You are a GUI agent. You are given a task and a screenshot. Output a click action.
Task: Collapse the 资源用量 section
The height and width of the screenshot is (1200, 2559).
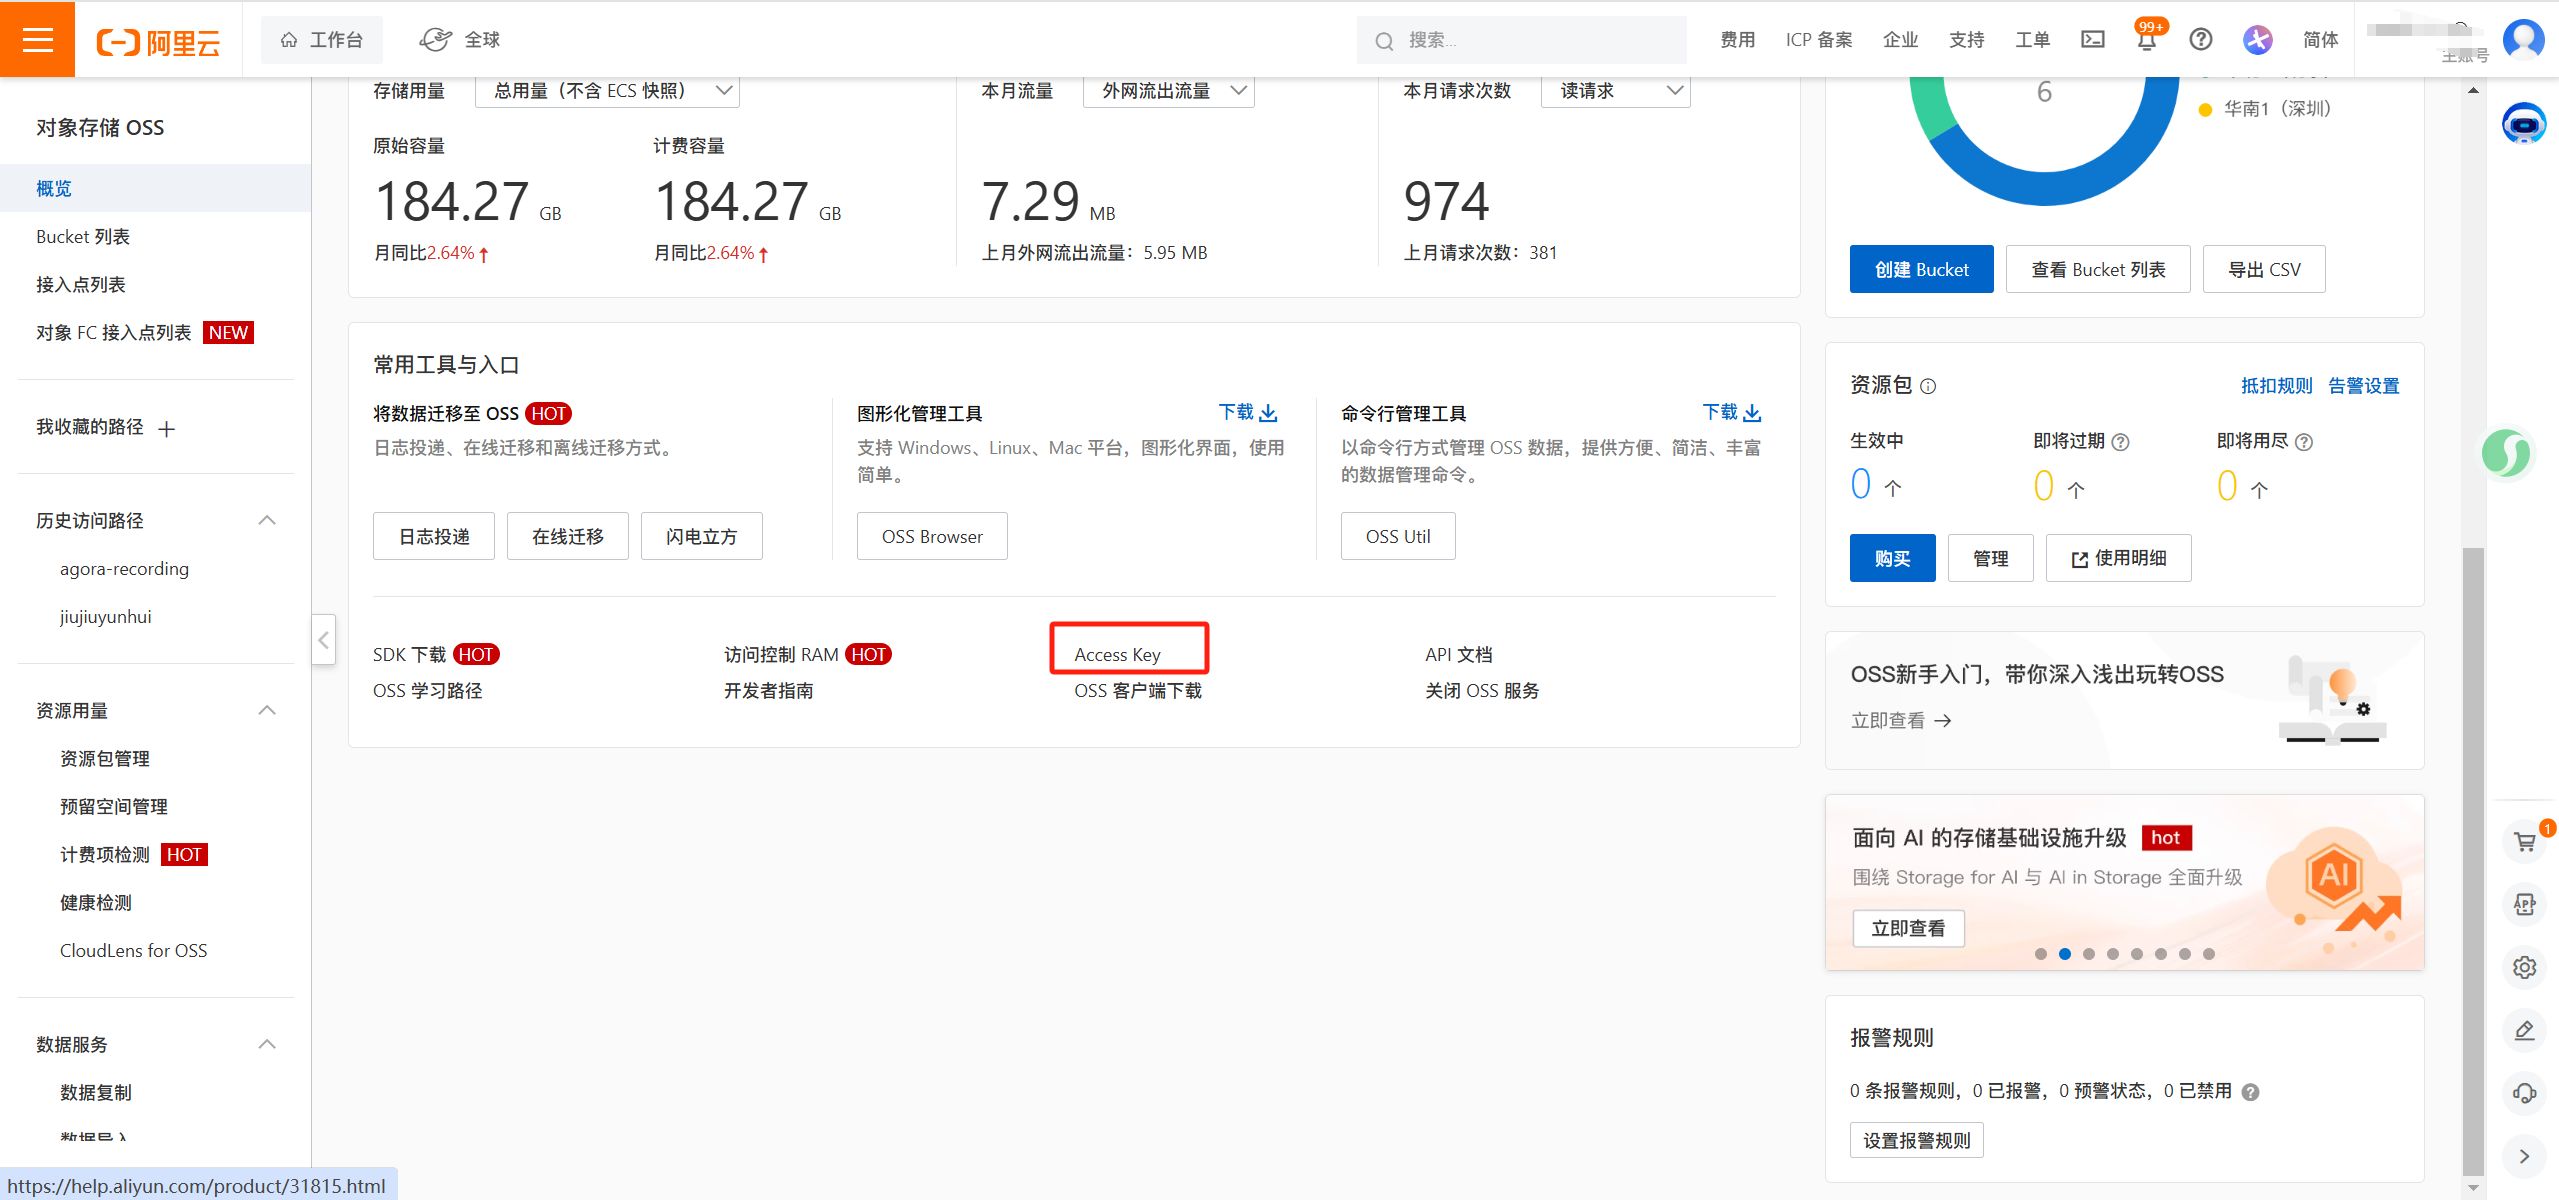pos(267,710)
